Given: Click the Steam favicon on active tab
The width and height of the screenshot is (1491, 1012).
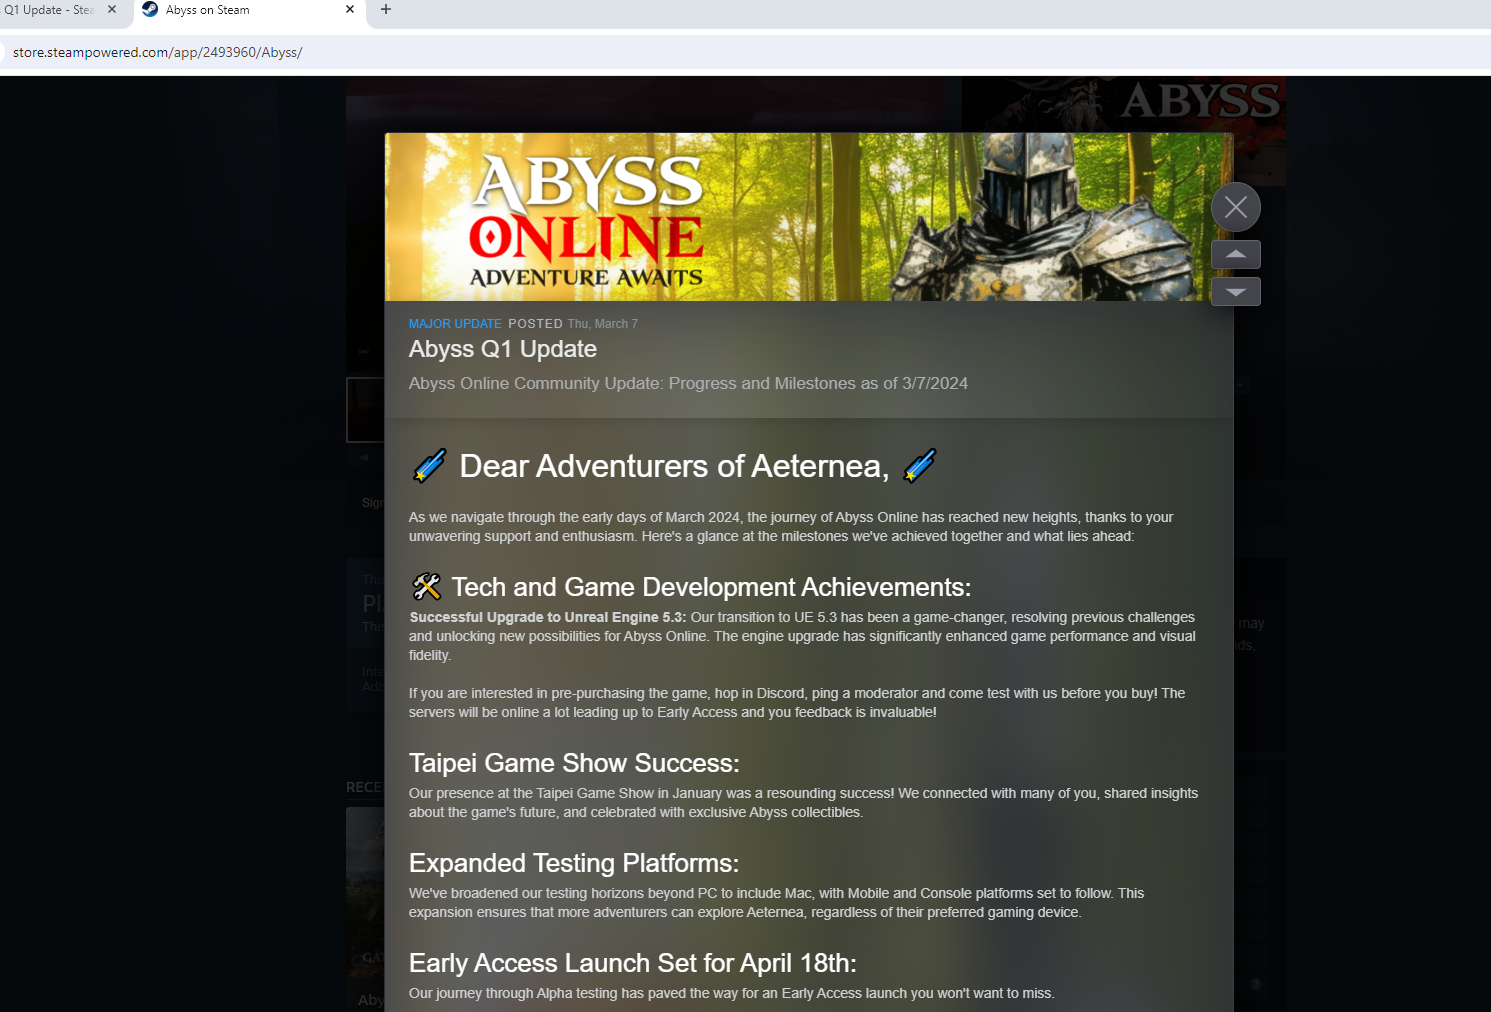Looking at the screenshot, I should 150,9.
